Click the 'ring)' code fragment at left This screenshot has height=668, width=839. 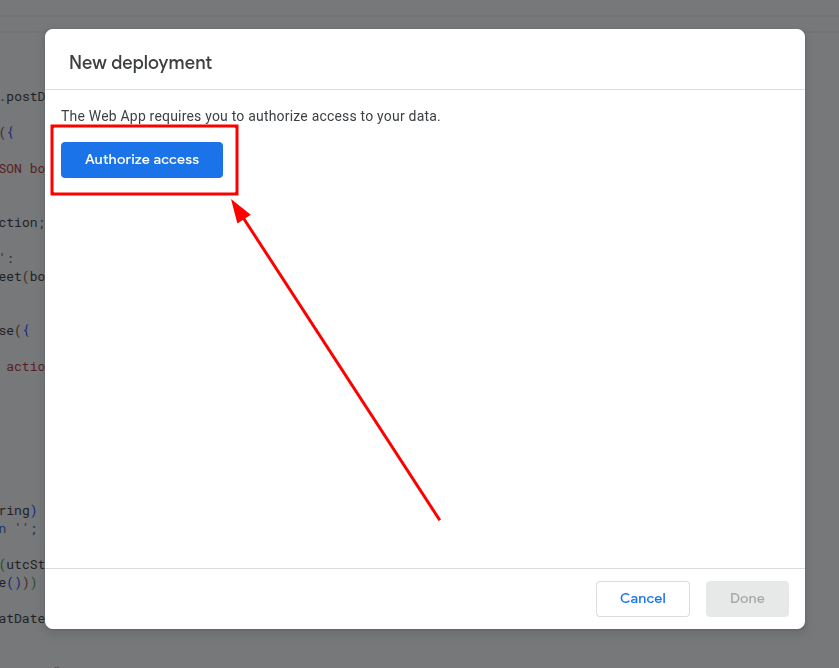[x=20, y=510]
